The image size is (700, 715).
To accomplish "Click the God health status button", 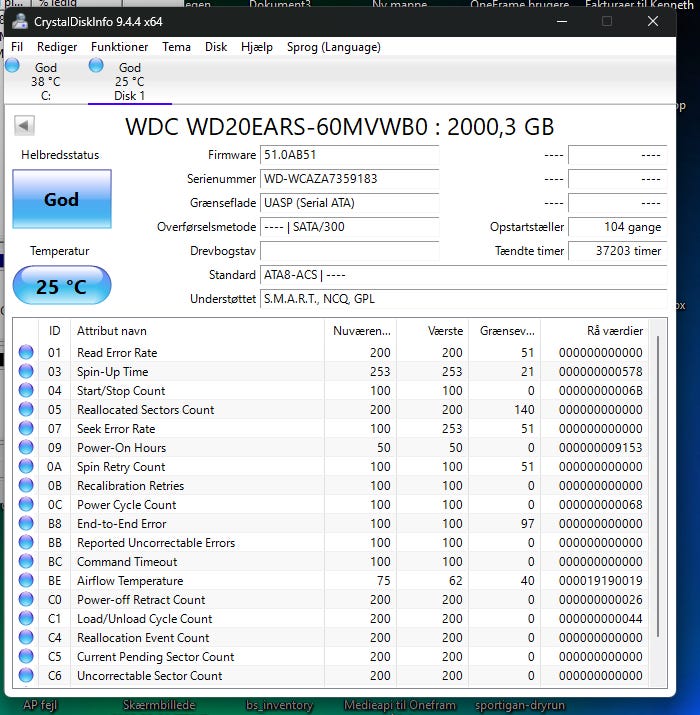I will pos(62,199).
